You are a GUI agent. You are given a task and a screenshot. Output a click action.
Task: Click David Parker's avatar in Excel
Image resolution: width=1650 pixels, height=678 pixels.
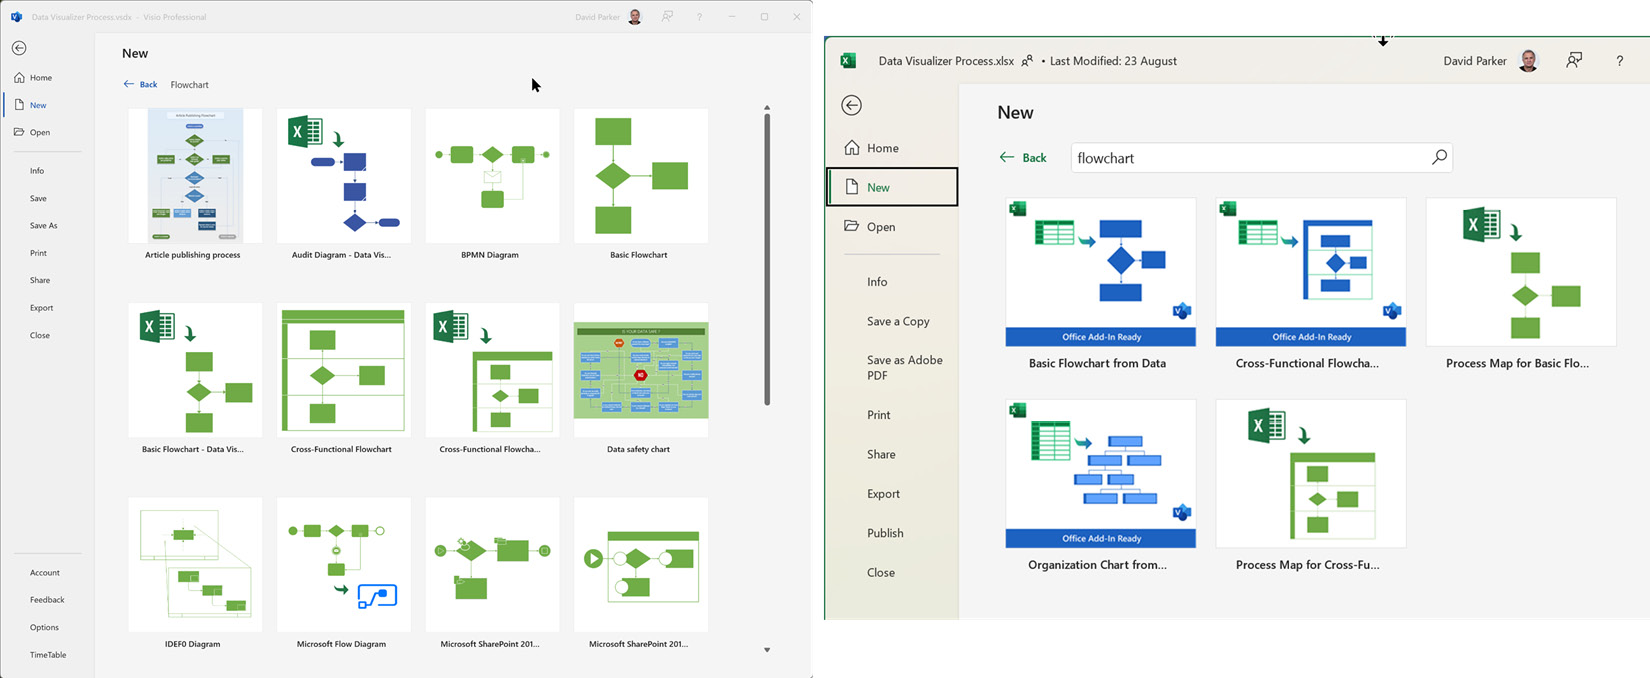[1528, 61]
